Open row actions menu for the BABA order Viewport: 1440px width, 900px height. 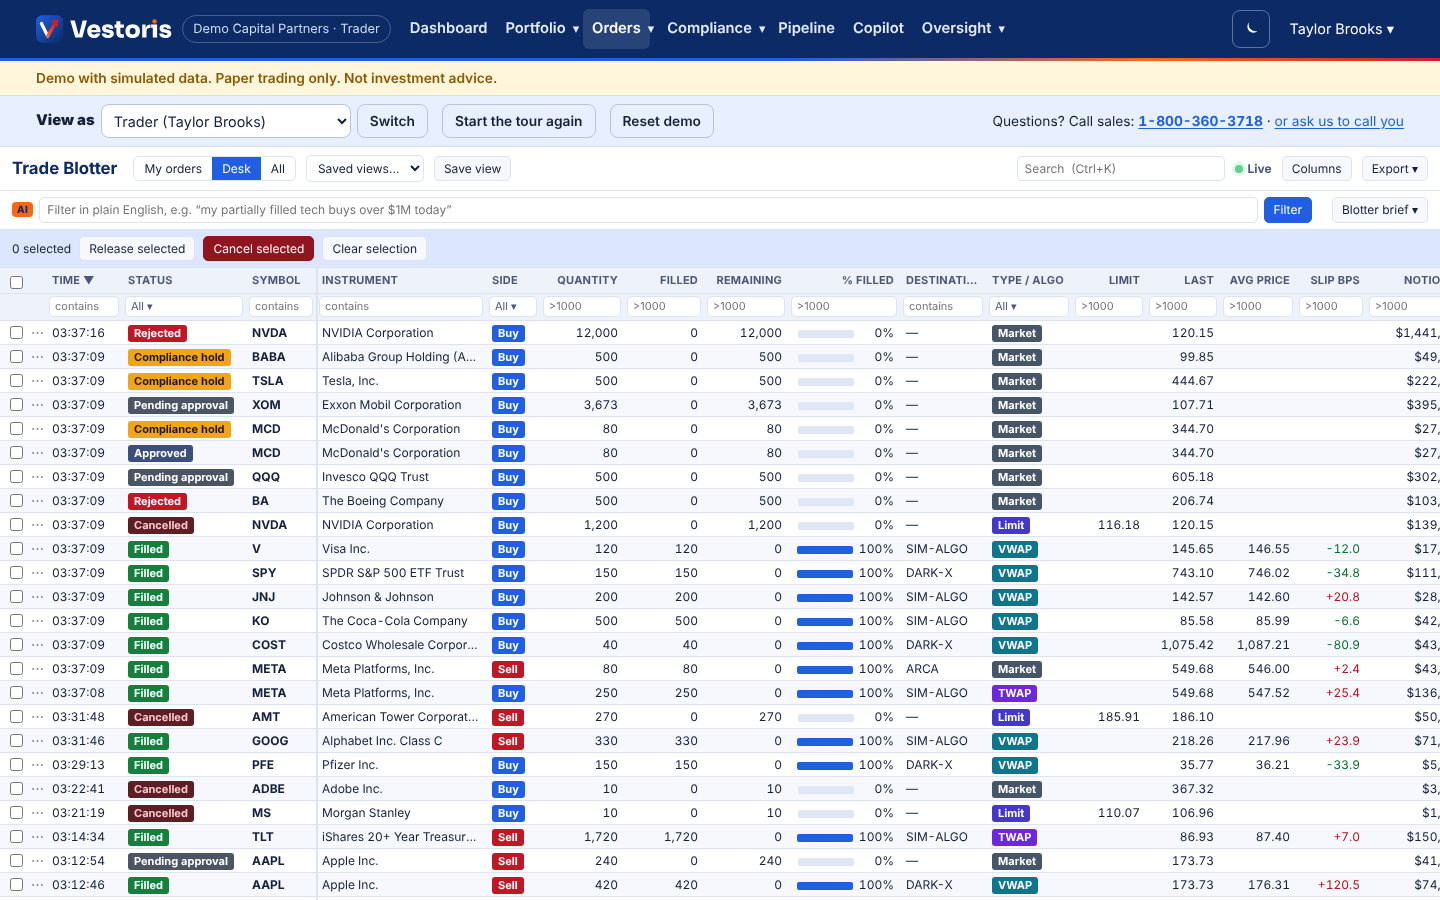click(x=38, y=357)
